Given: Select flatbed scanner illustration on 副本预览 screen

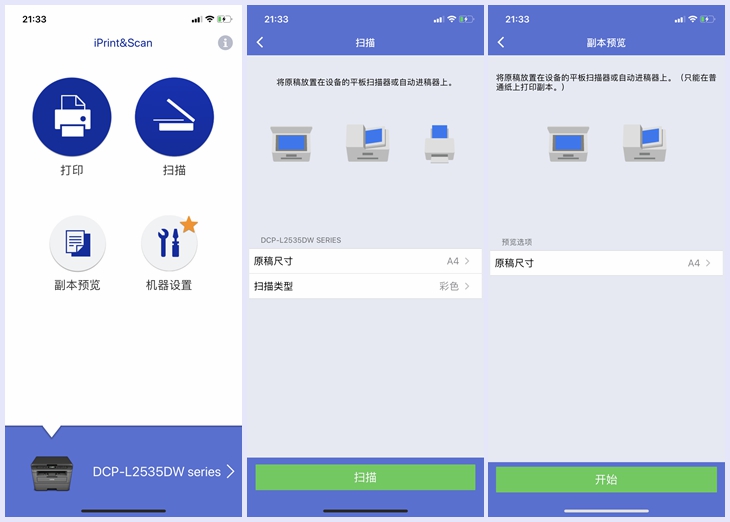Looking at the screenshot, I should click(x=568, y=143).
